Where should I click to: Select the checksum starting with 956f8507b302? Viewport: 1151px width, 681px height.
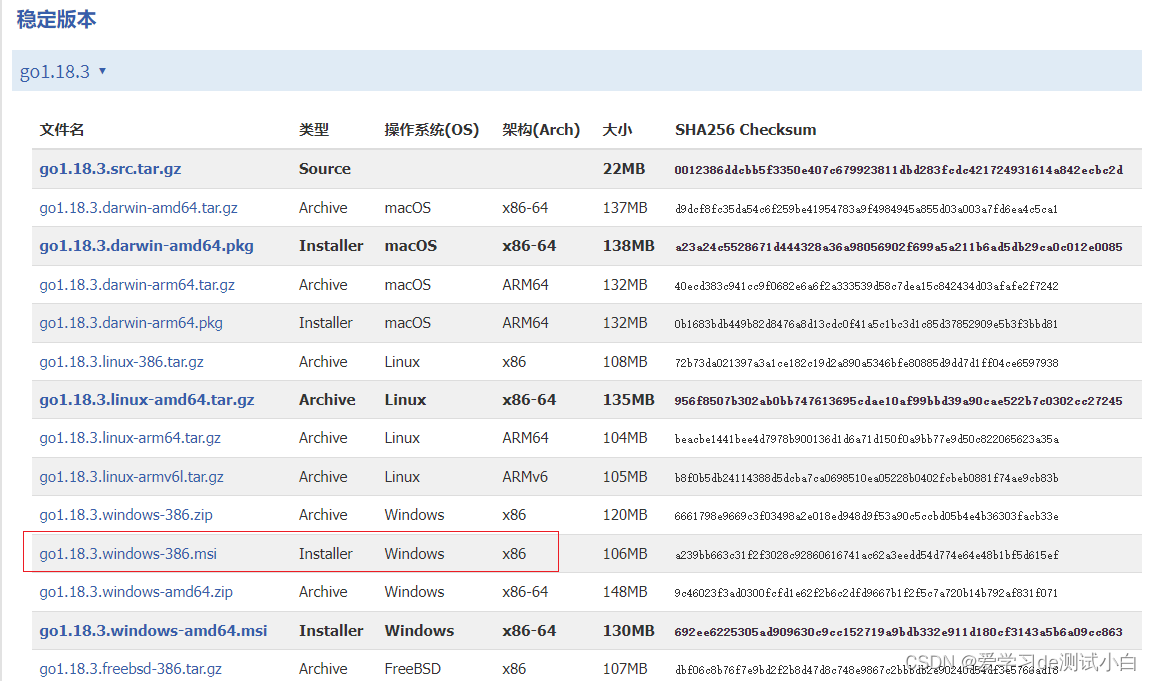point(898,401)
